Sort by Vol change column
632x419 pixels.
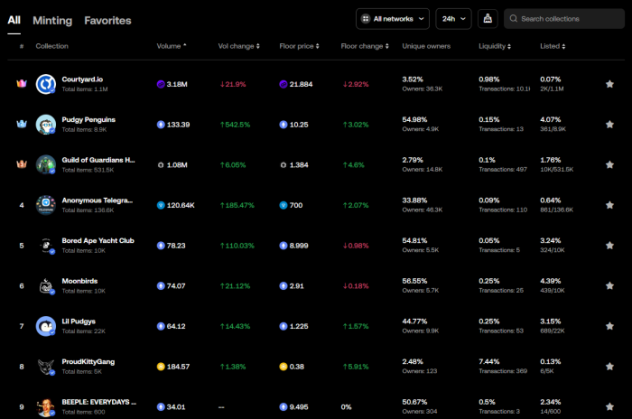click(239, 46)
